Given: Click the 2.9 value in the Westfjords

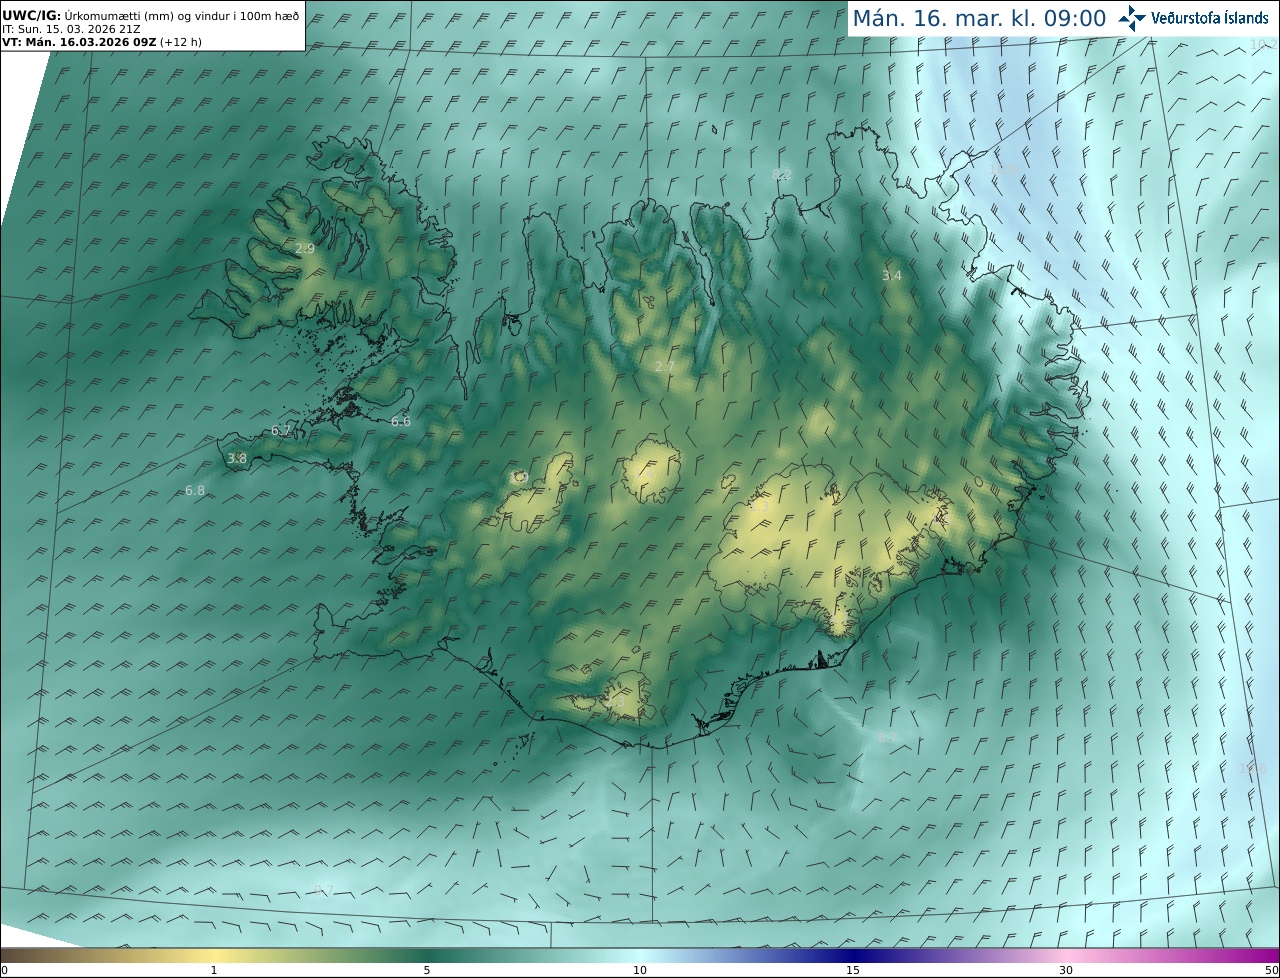Looking at the screenshot, I should (x=305, y=248).
